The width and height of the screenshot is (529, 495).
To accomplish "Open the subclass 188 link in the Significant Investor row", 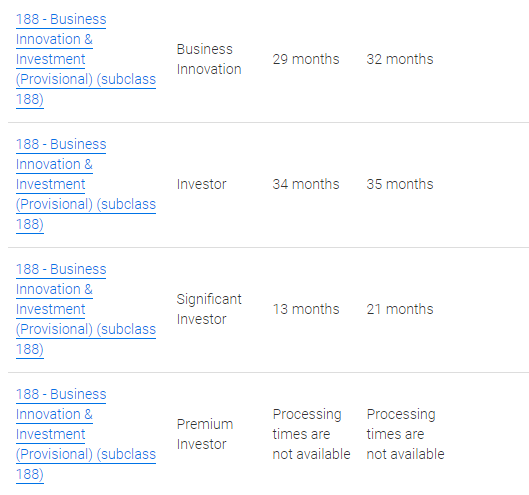I will (x=86, y=309).
